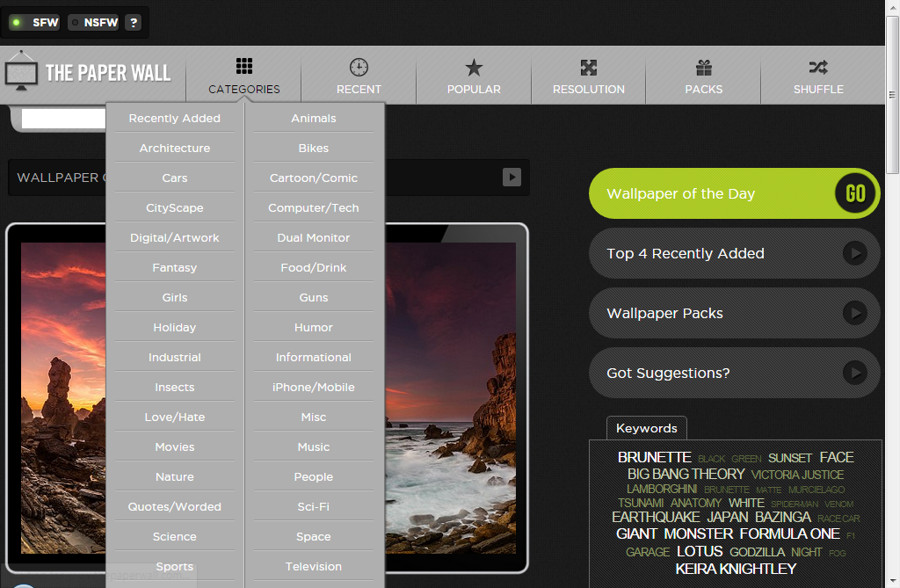Open Got Suggestions button
The image size is (900, 588).
[734, 373]
